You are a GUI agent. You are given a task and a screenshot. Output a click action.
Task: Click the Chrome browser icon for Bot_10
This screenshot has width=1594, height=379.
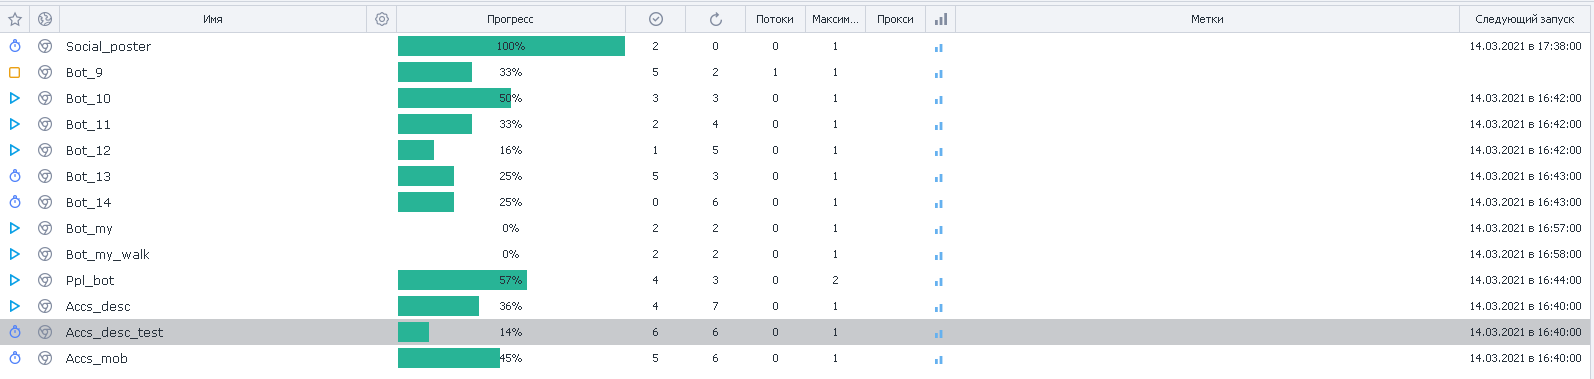point(45,98)
